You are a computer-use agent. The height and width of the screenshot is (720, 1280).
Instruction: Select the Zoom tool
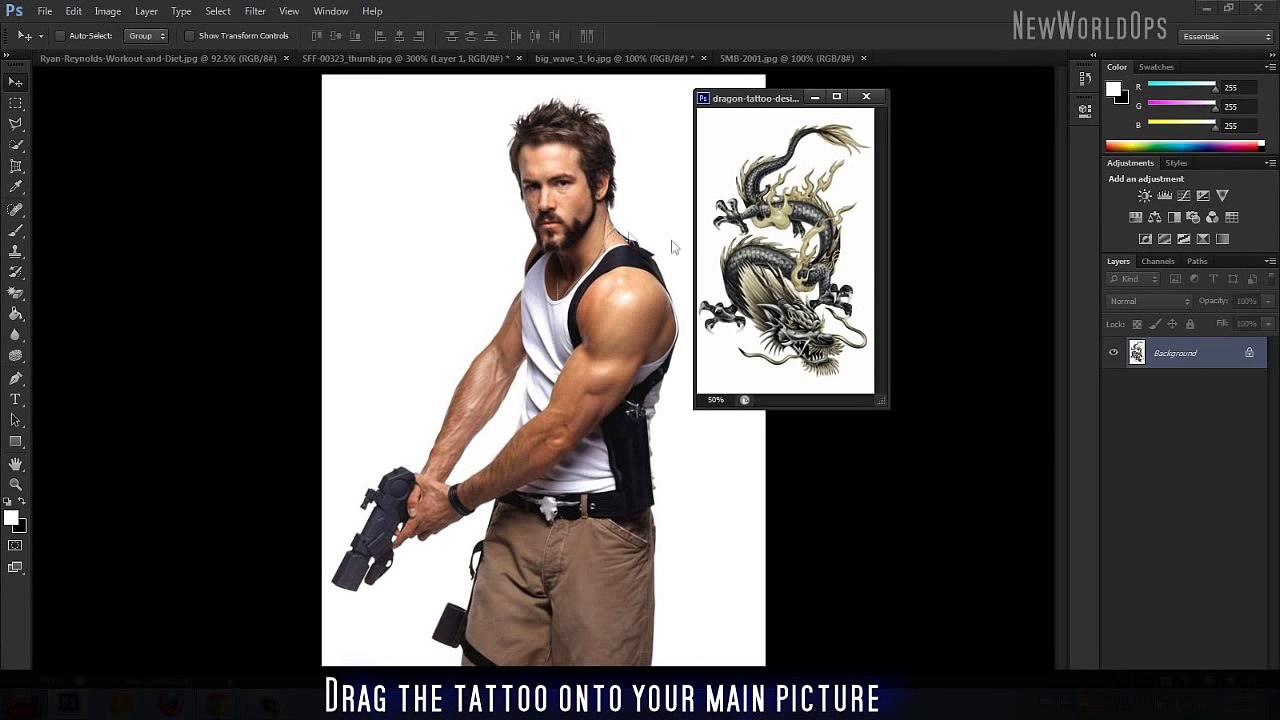point(16,485)
